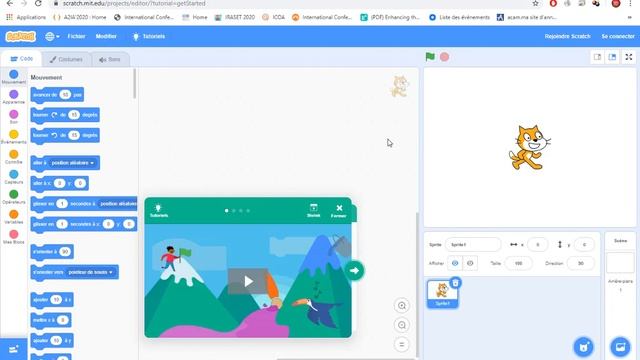Viewport: 640px width, 360px height.
Task: Click the Scratch logo
Action: [x=20, y=36]
